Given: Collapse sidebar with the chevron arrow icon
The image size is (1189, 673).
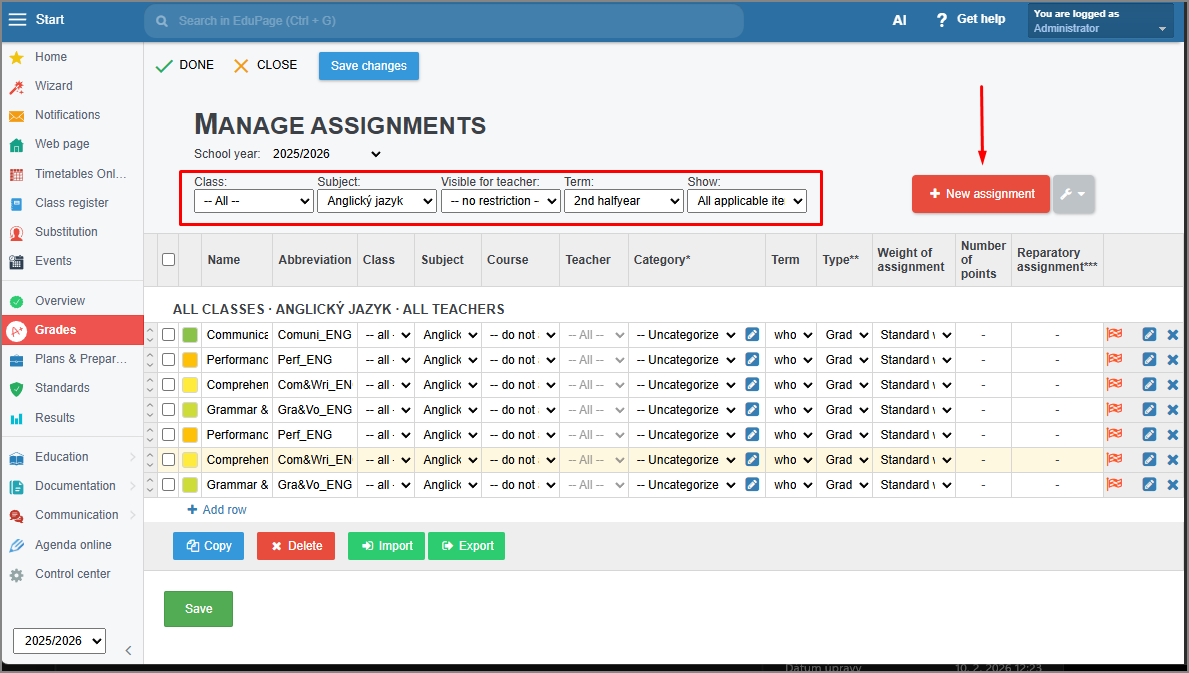Looking at the screenshot, I should (x=128, y=651).
